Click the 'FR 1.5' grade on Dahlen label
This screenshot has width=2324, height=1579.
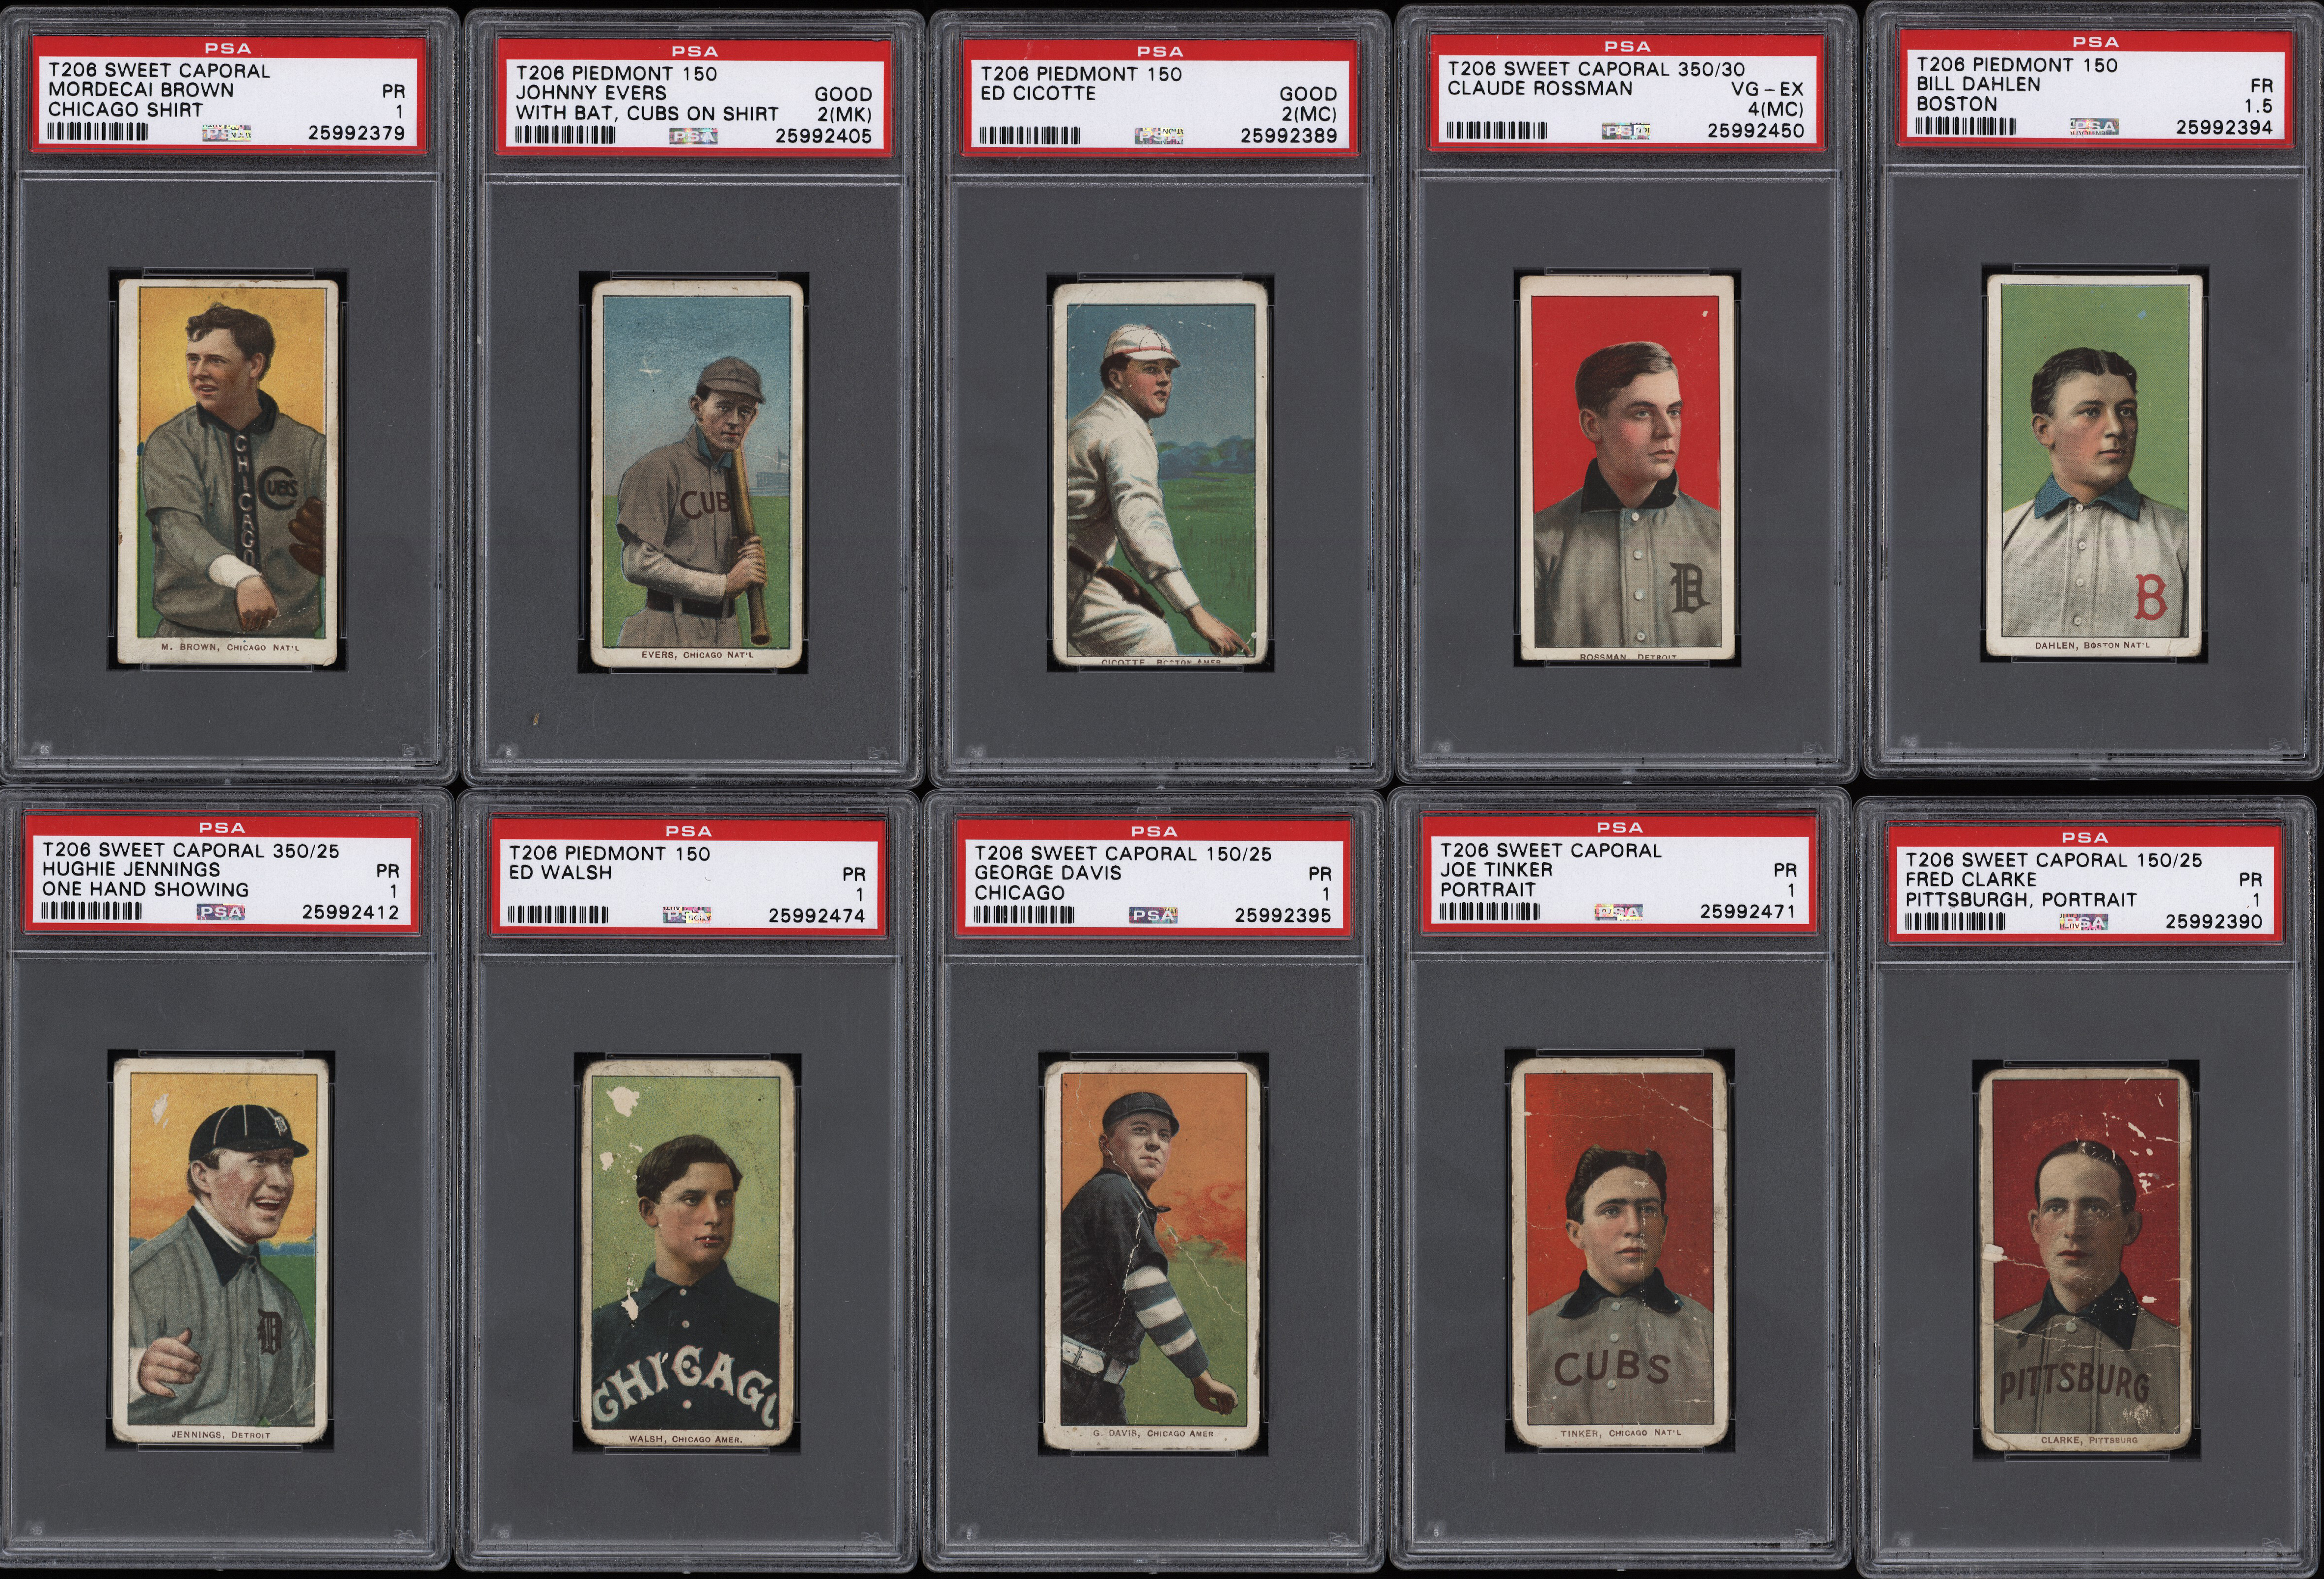2260,96
